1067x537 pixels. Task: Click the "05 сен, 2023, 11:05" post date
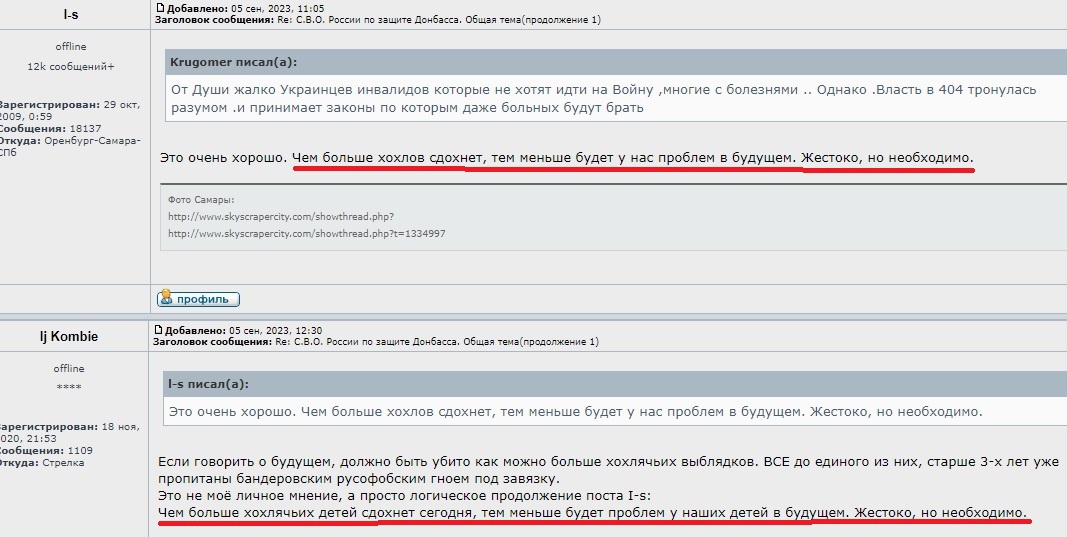point(267,7)
